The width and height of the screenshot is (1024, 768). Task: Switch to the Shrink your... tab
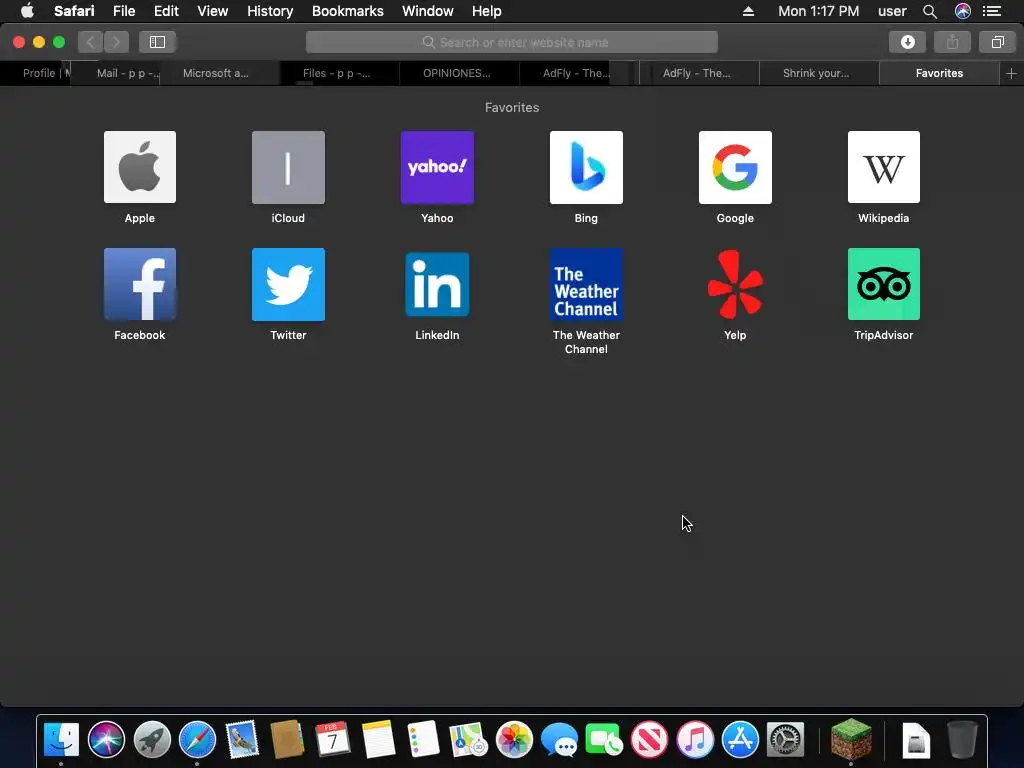coord(819,73)
